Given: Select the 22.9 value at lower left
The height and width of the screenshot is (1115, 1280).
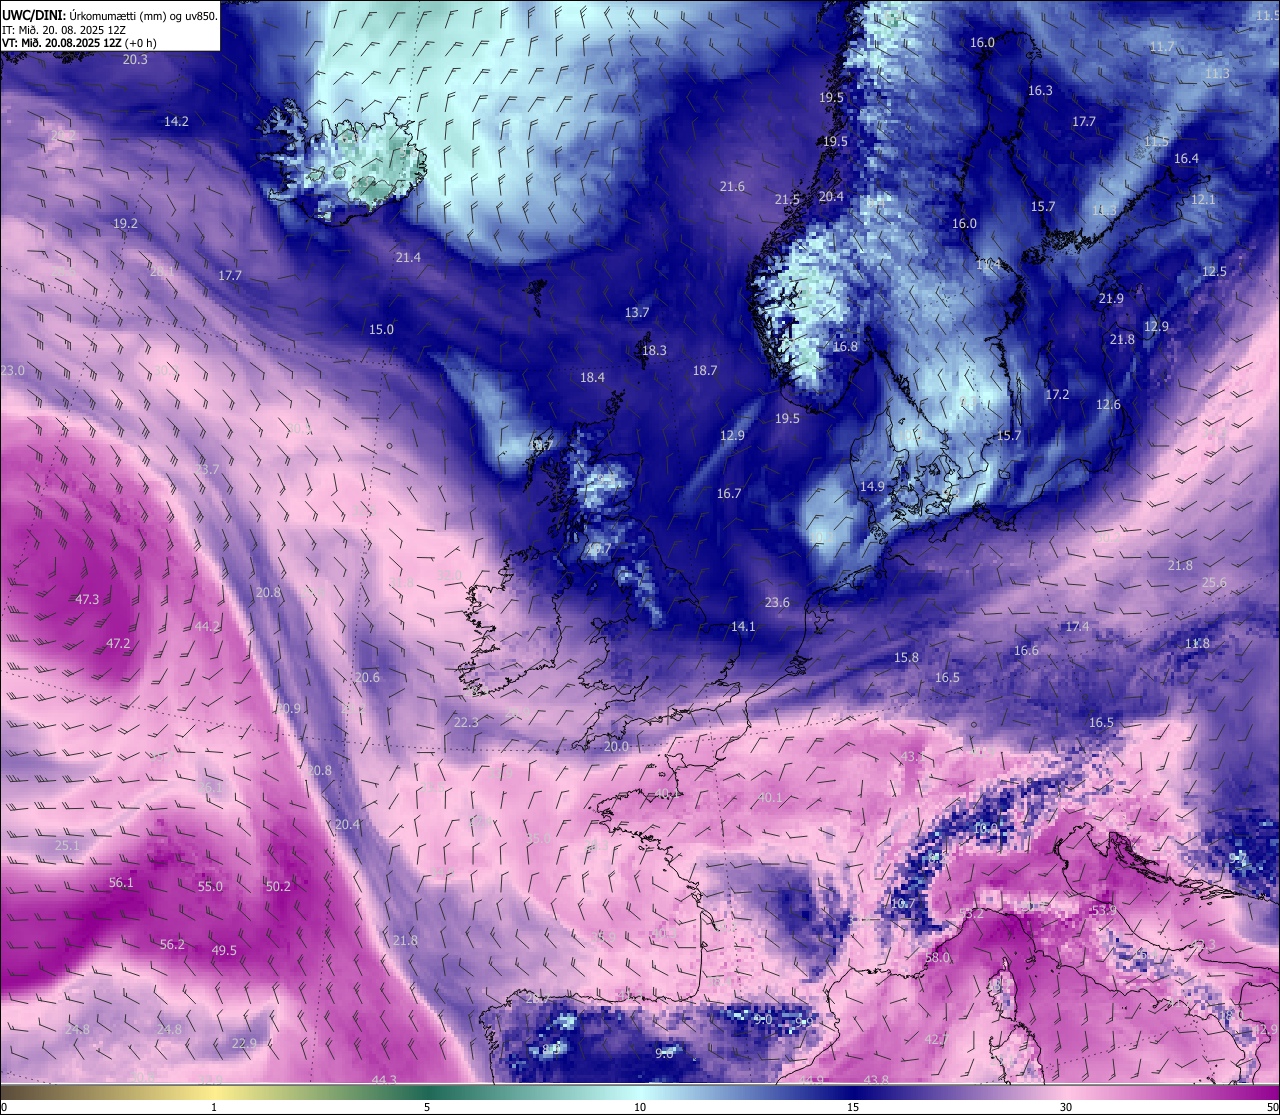Looking at the screenshot, I should coord(244,1044).
